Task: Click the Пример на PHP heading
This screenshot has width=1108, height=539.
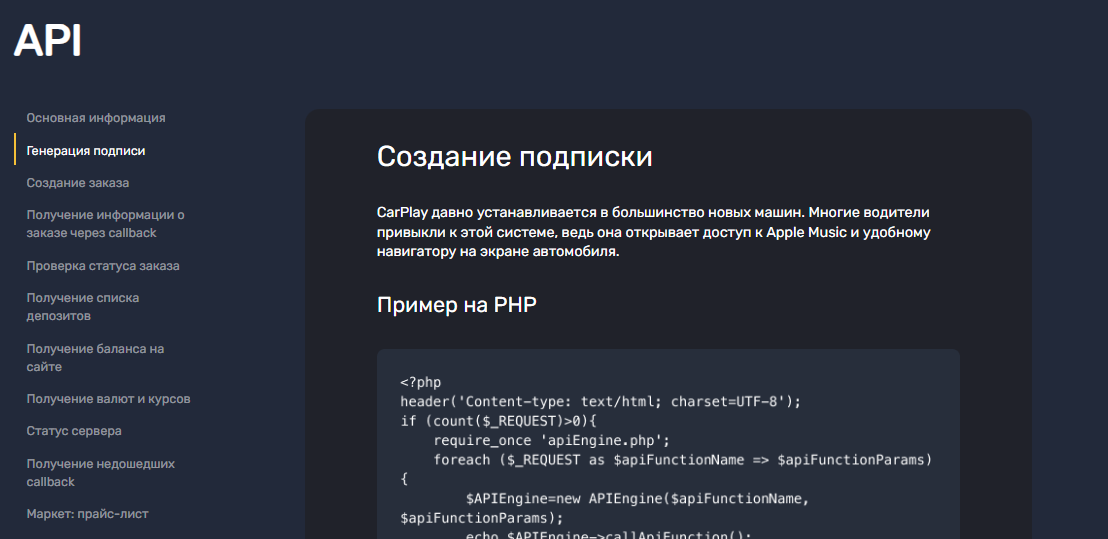Action: coord(456,304)
